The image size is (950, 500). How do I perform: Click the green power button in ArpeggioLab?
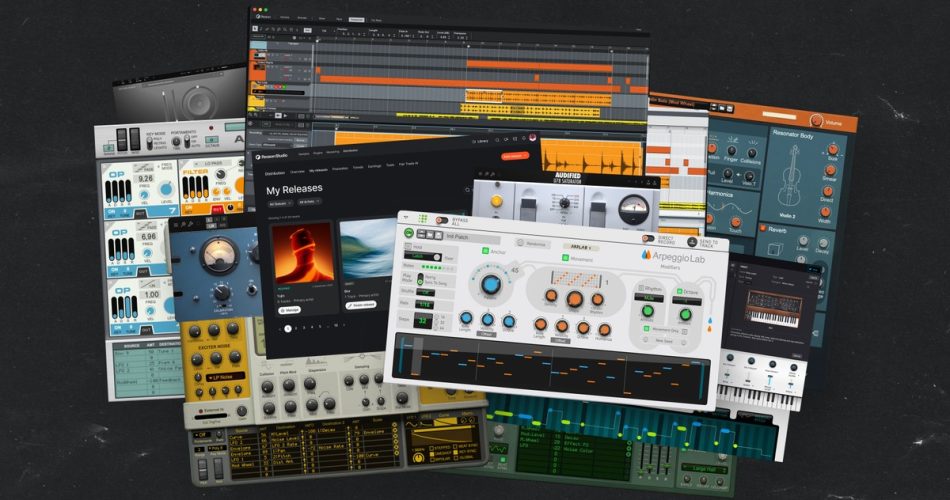(x=409, y=234)
